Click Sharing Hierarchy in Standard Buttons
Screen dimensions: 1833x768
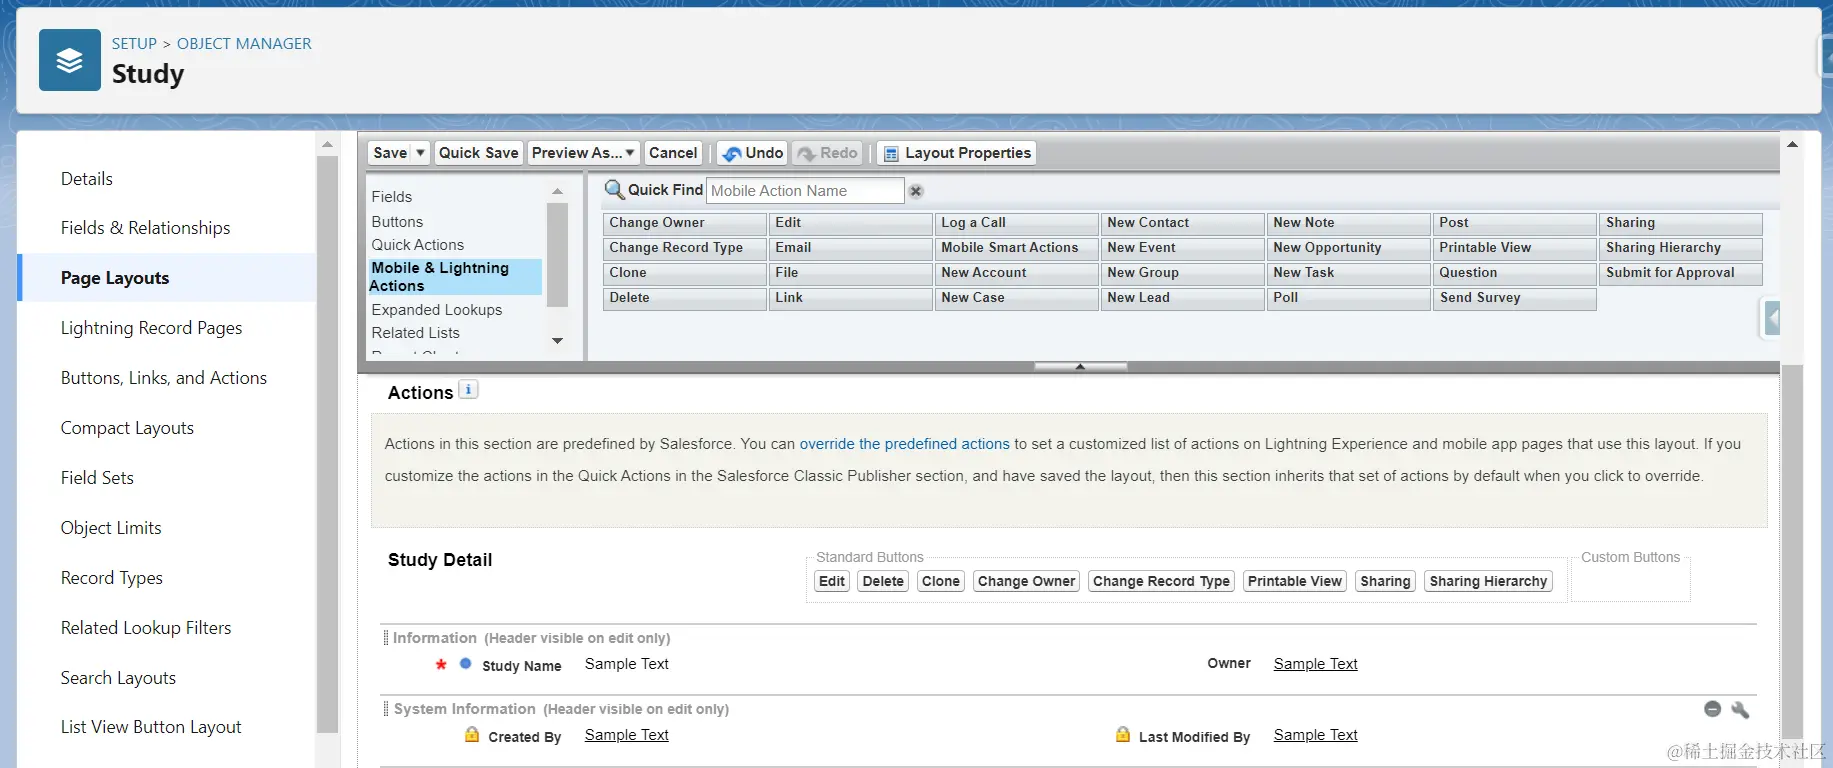(1488, 581)
